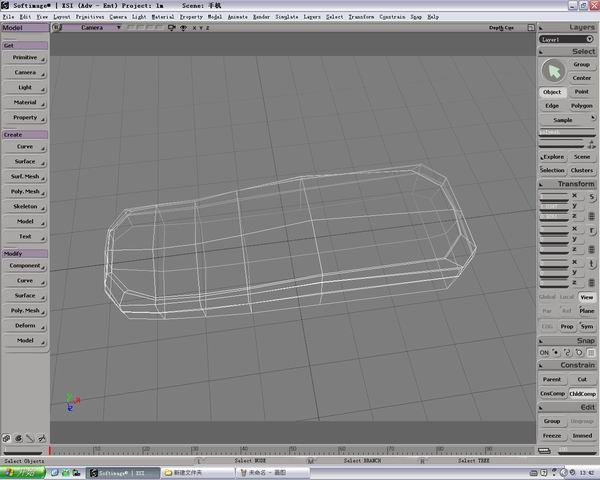The width and height of the screenshot is (600, 480).
Task: Enable snap to curves icon
Action: (x=567, y=353)
